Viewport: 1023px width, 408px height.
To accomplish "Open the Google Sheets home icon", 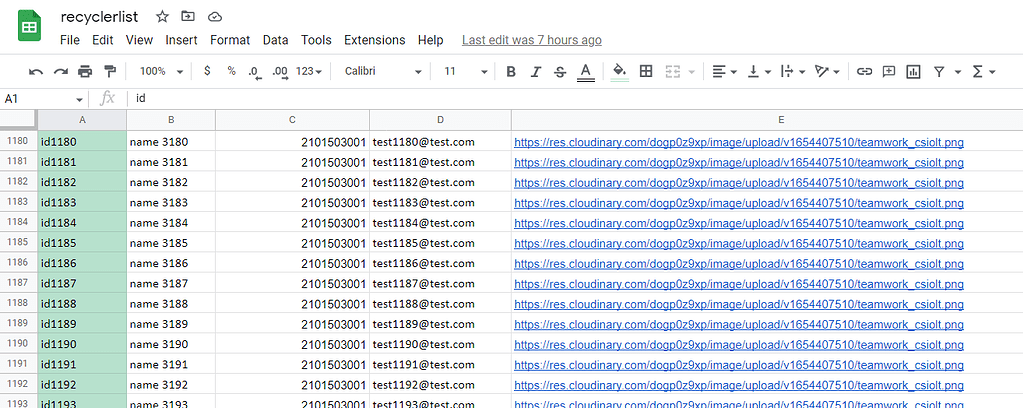I will [29, 27].
